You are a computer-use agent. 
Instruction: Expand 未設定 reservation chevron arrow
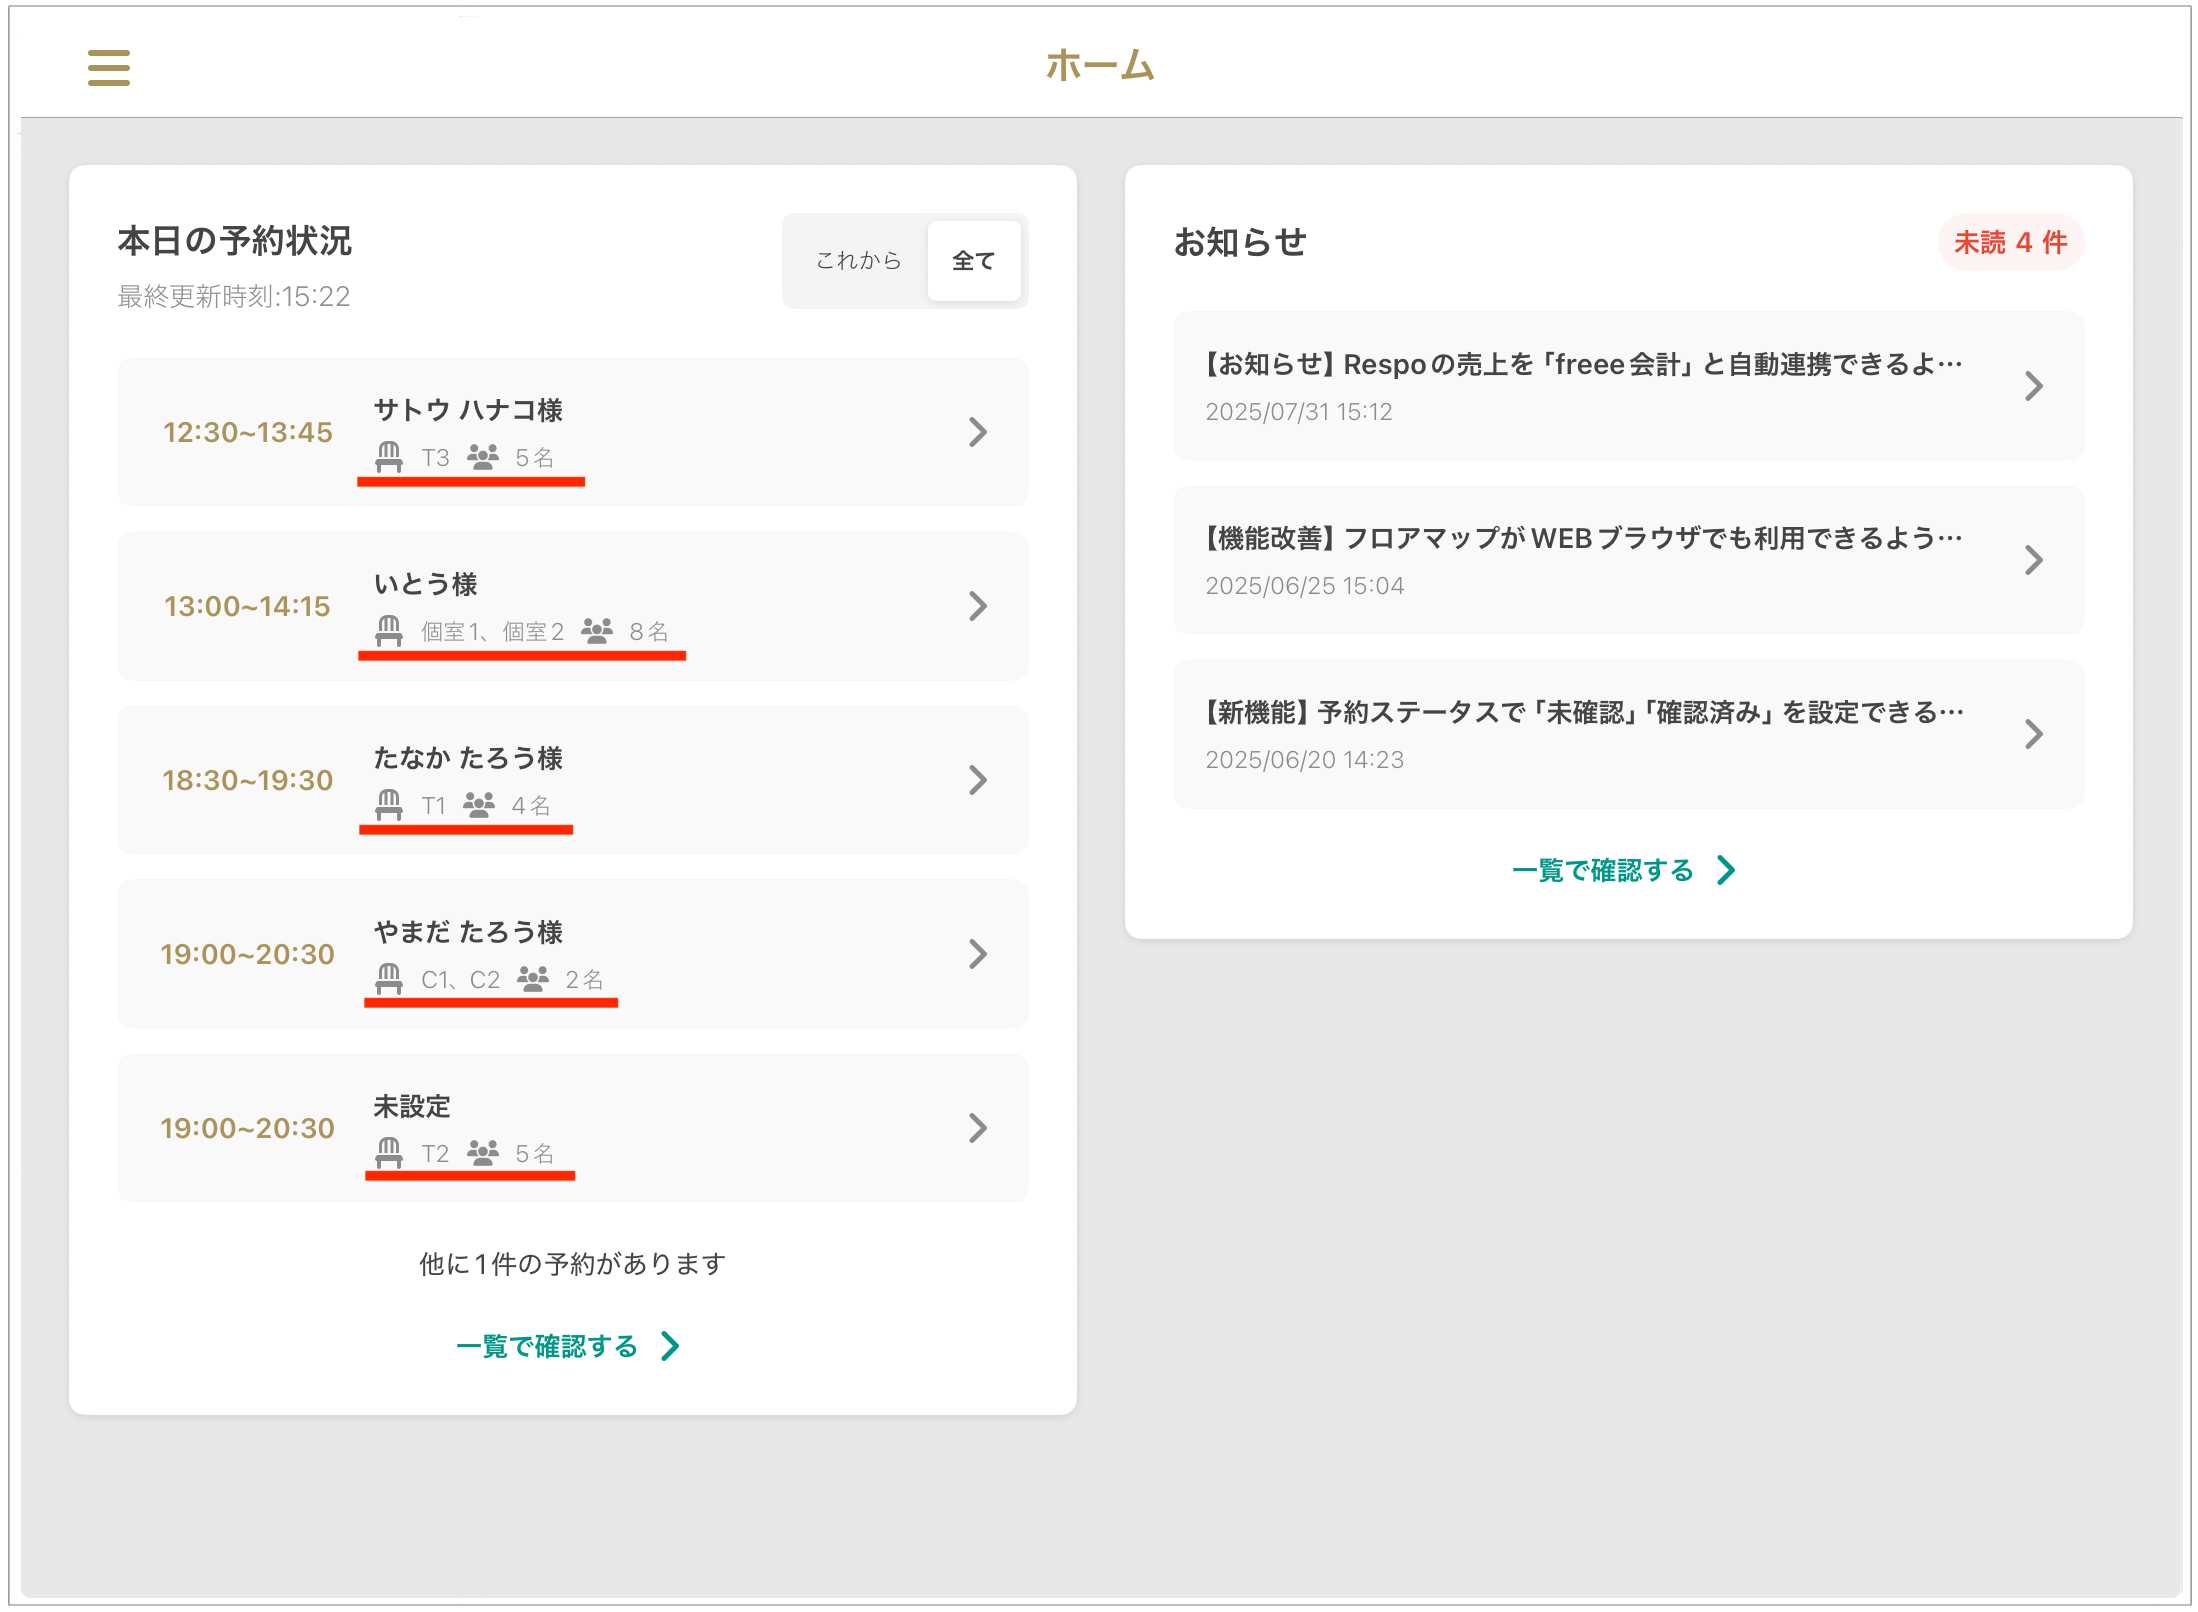click(x=977, y=1128)
